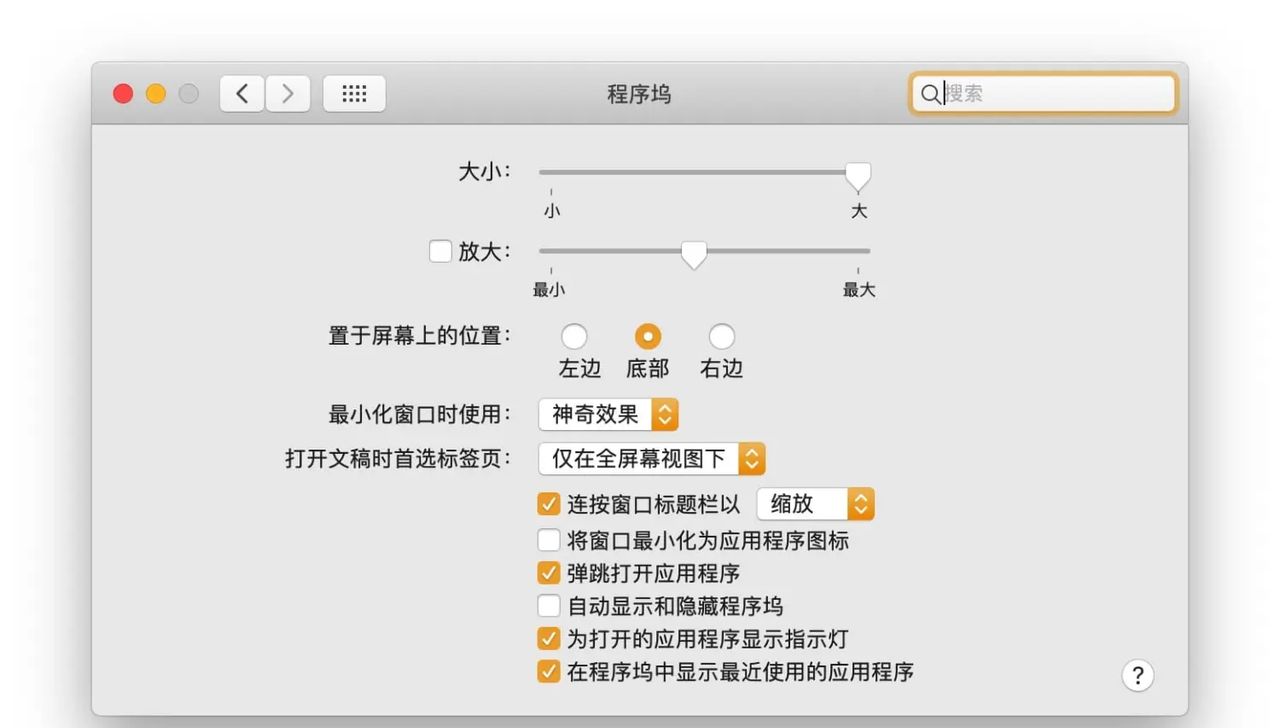This screenshot has width=1280, height=728.
Task: Select the 右边 screen position radio
Action: (x=721, y=337)
